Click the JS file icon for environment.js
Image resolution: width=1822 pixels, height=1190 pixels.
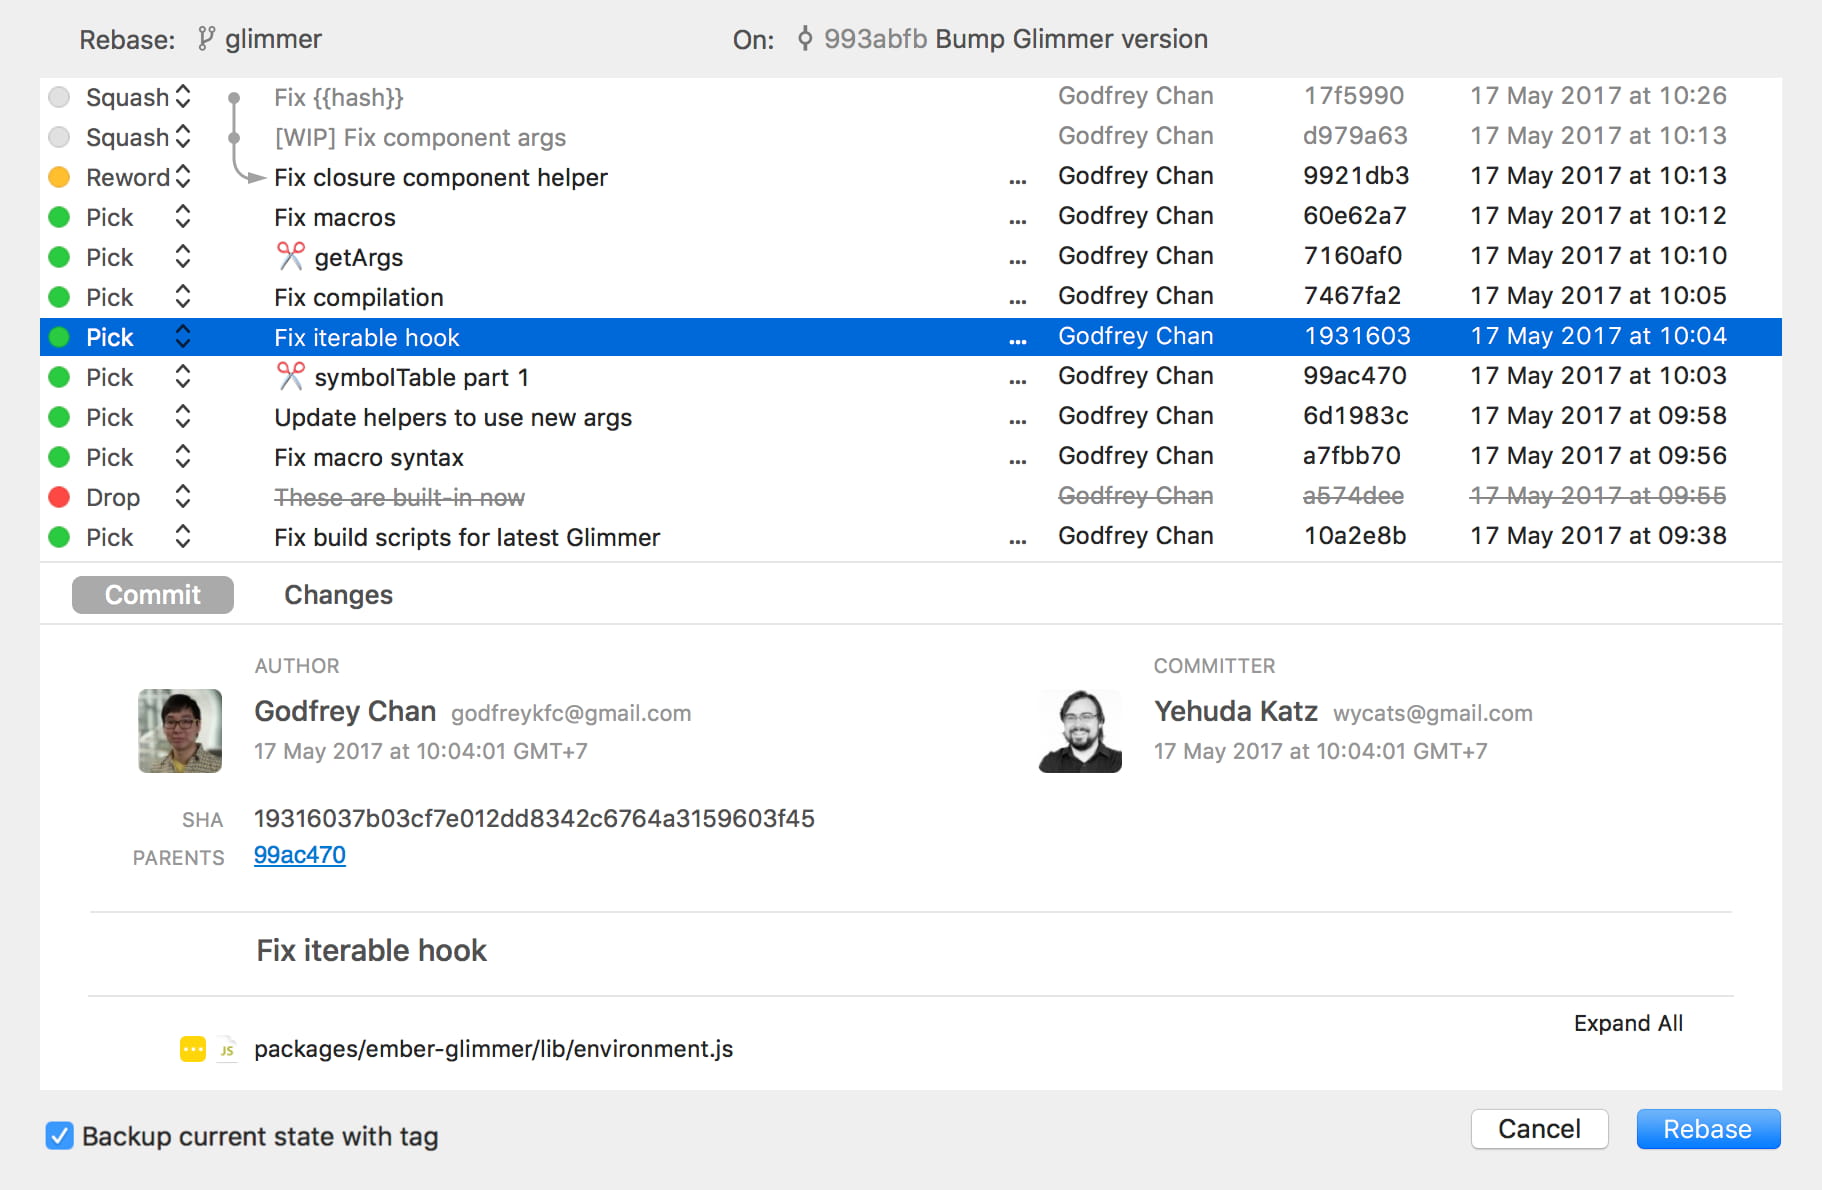point(227,1049)
